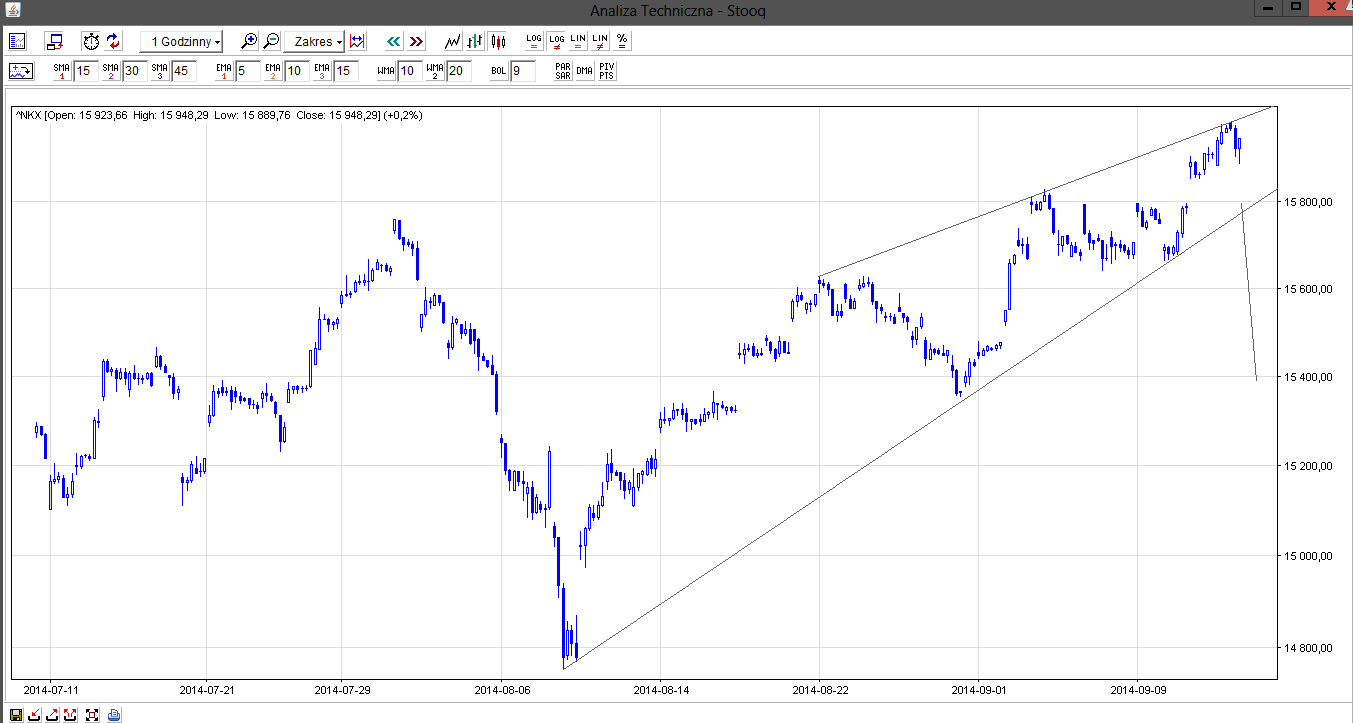Close the Analiza Techniczna window
The width and height of the screenshot is (1353, 723).
1331,7
